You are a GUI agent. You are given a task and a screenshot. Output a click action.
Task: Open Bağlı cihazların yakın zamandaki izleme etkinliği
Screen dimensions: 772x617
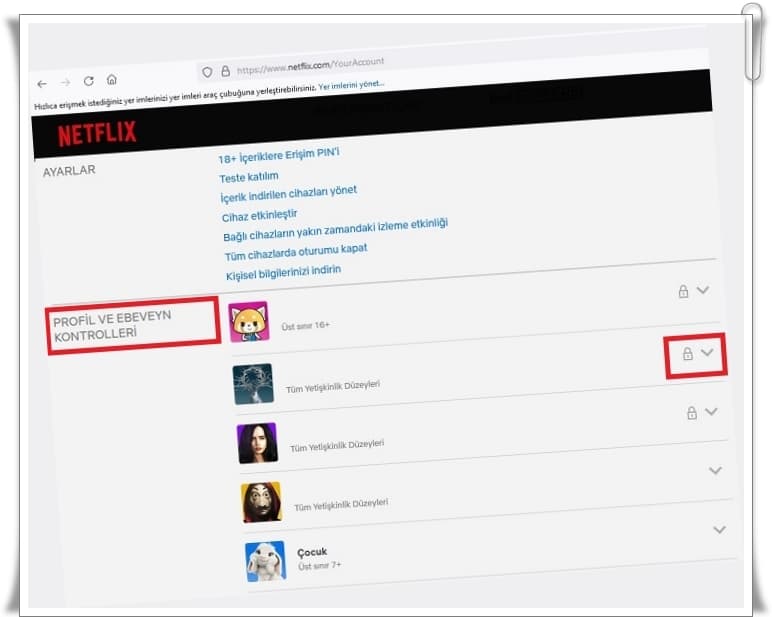coord(335,230)
